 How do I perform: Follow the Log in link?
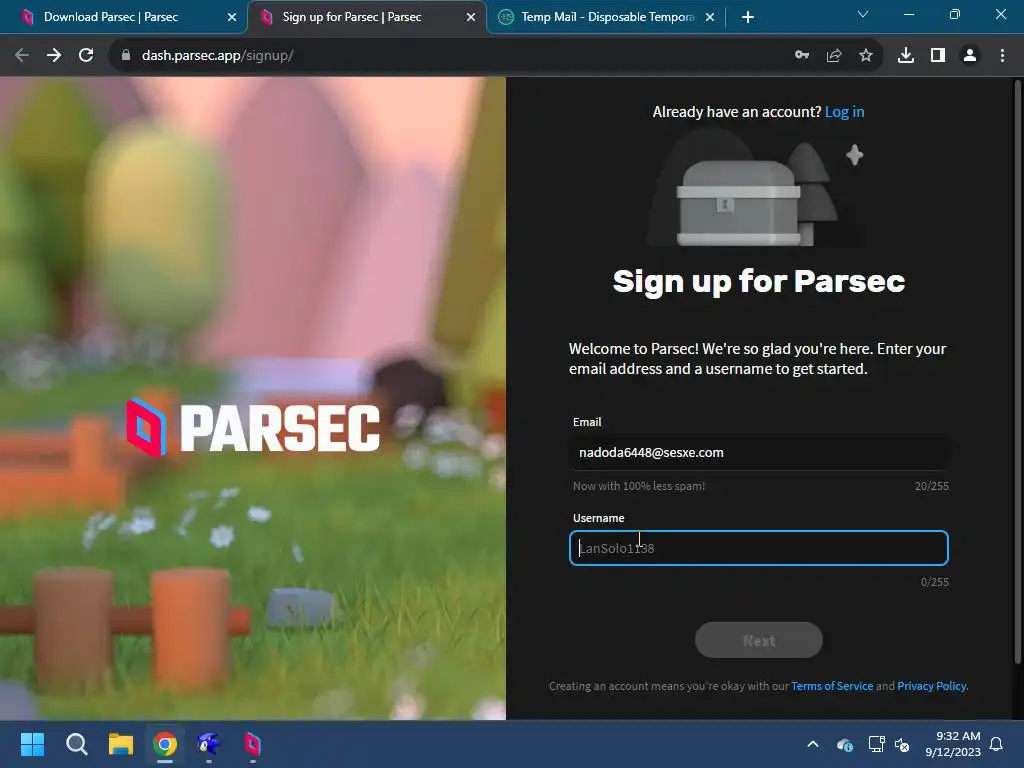(x=844, y=112)
